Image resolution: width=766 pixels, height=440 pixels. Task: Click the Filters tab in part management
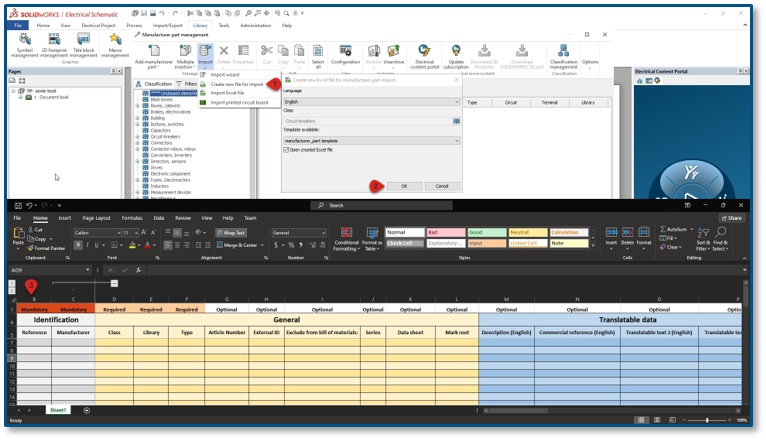click(187, 84)
